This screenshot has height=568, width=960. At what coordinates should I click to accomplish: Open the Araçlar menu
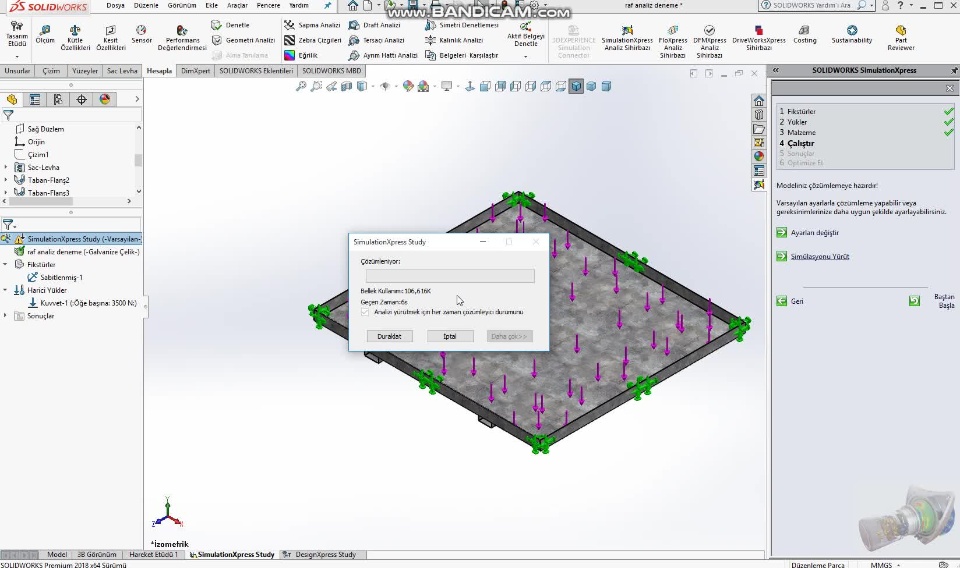(x=237, y=6)
